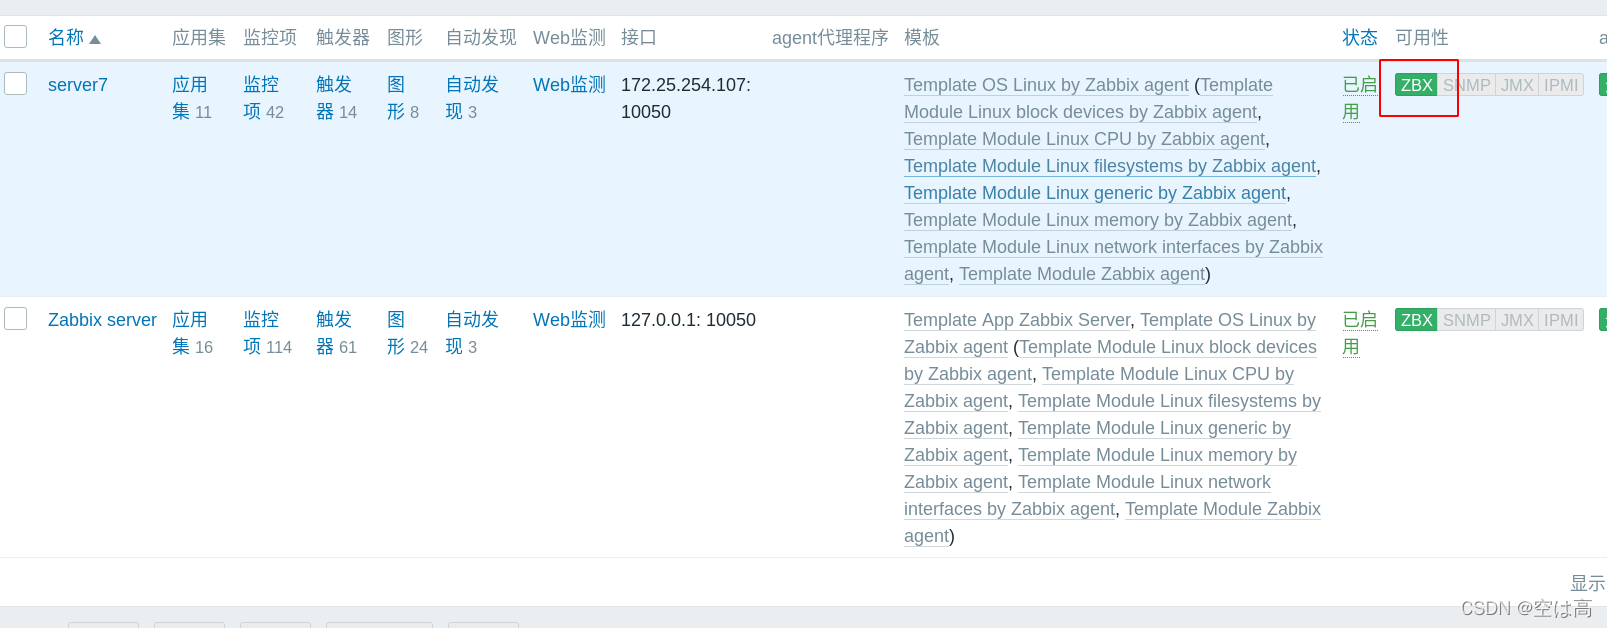
Task: Check the server7 row checkbox
Action: [x=15, y=83]
